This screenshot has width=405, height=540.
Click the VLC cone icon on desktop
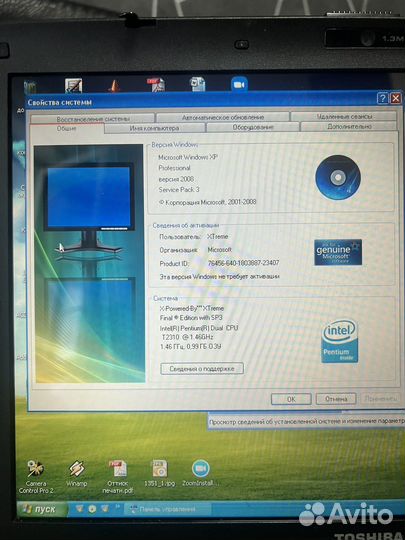point(114,85)
